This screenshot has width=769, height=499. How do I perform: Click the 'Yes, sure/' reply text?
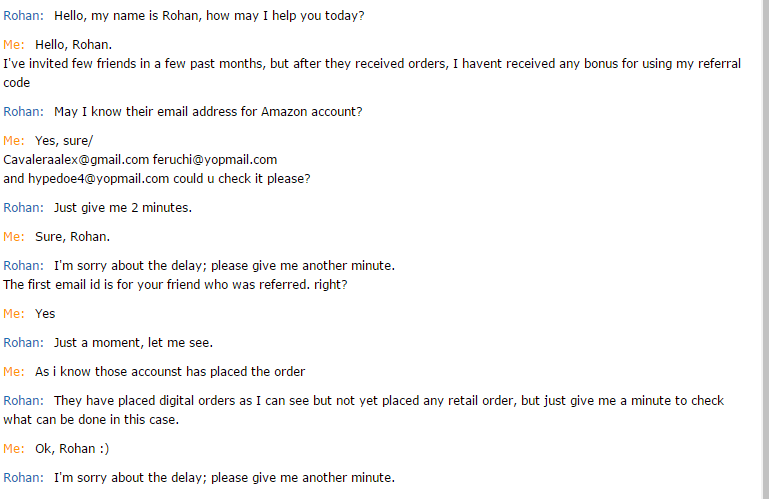(63, 141)
